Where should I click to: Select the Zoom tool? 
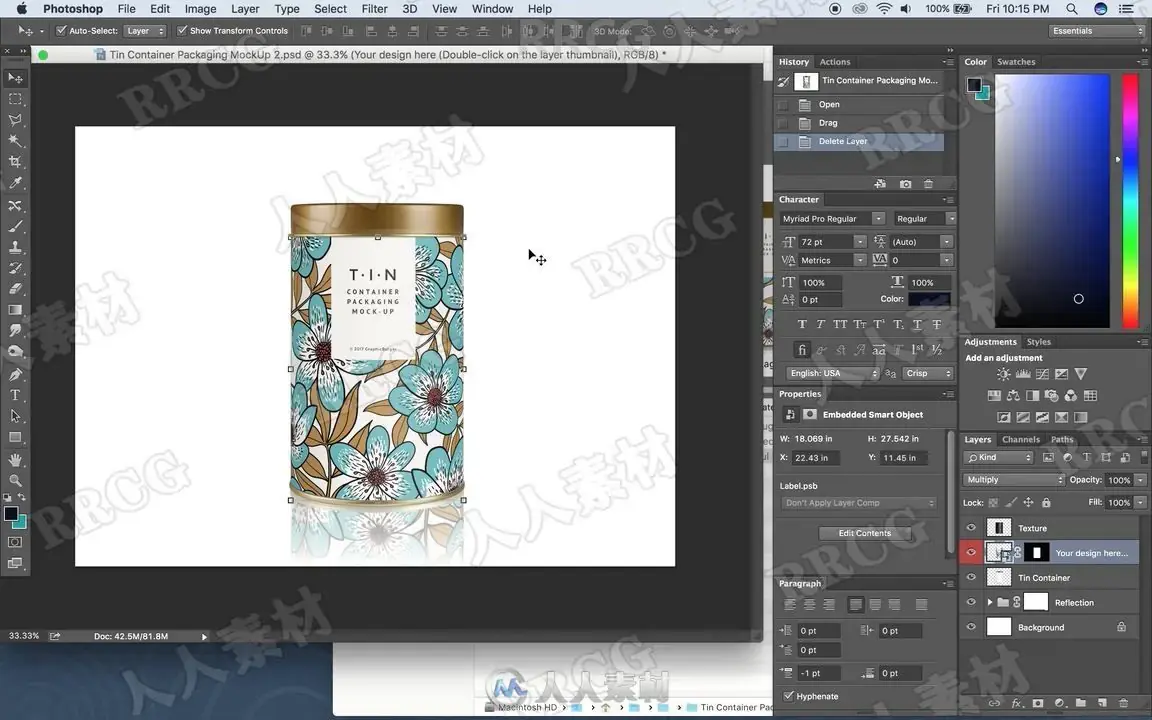[x=15, y=480]
